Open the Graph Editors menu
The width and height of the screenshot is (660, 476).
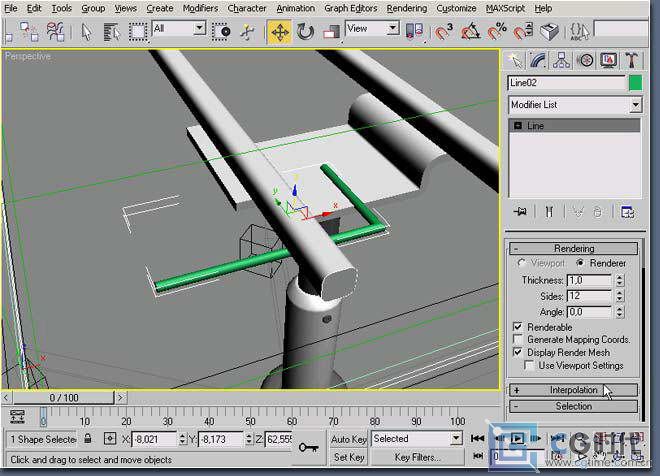351,8
